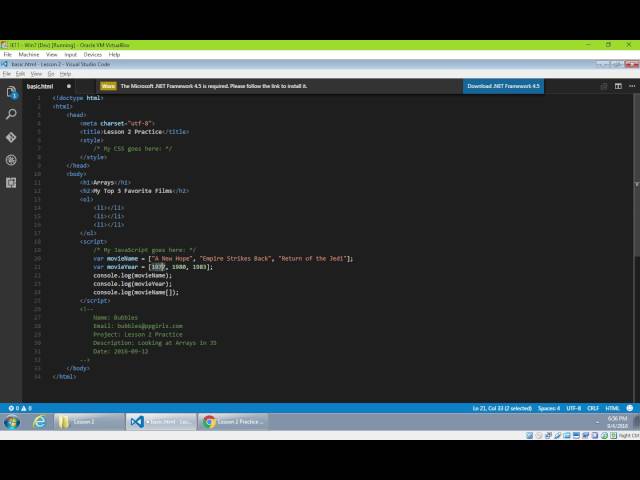
Task: Click the "A New Hope" string in movieName
Action: [172, 258]
